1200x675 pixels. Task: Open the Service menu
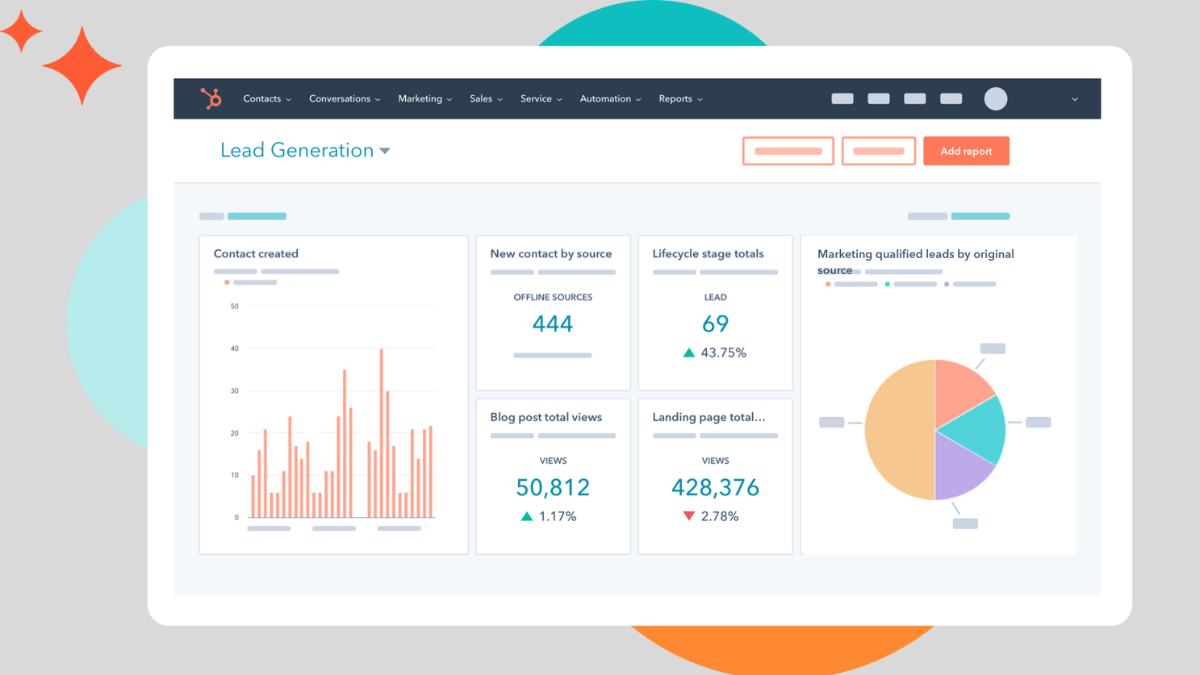541,99
